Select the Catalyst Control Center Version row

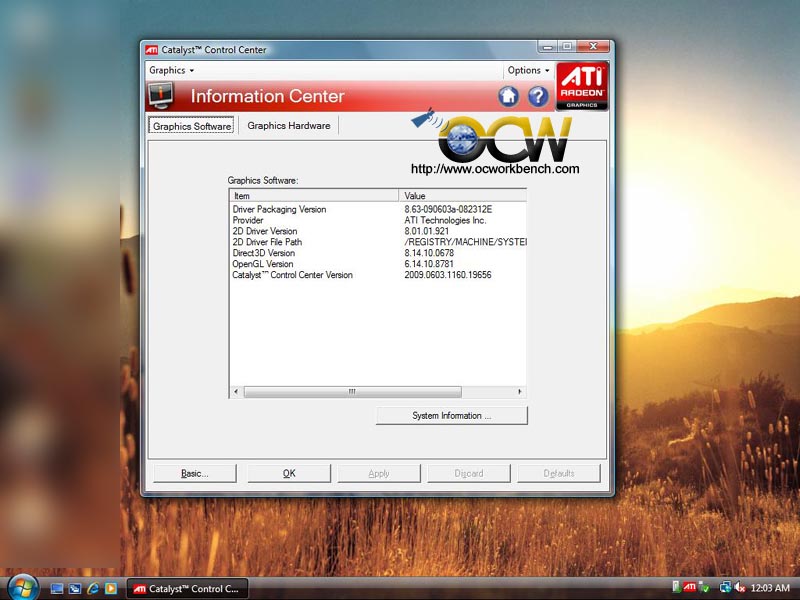tap(378, 275)
